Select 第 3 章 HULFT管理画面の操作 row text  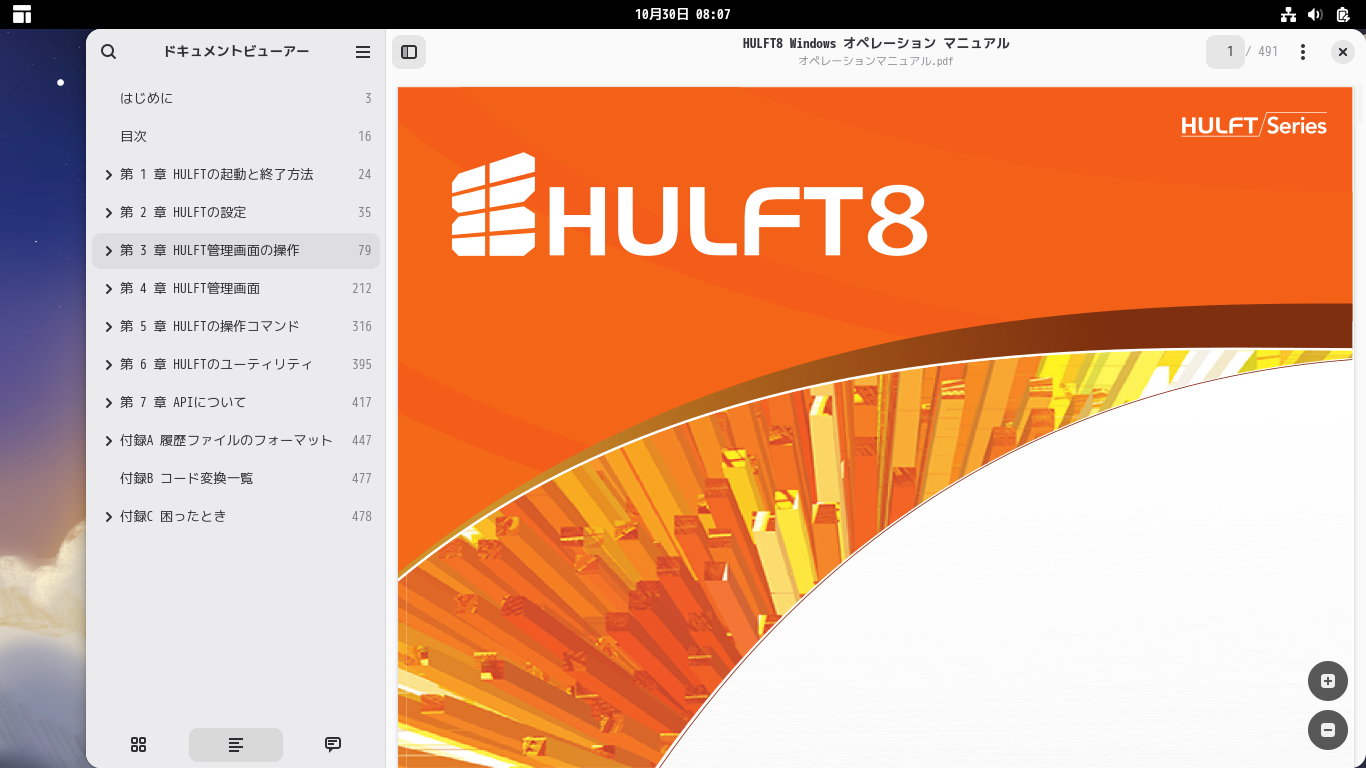pos(210,250)
